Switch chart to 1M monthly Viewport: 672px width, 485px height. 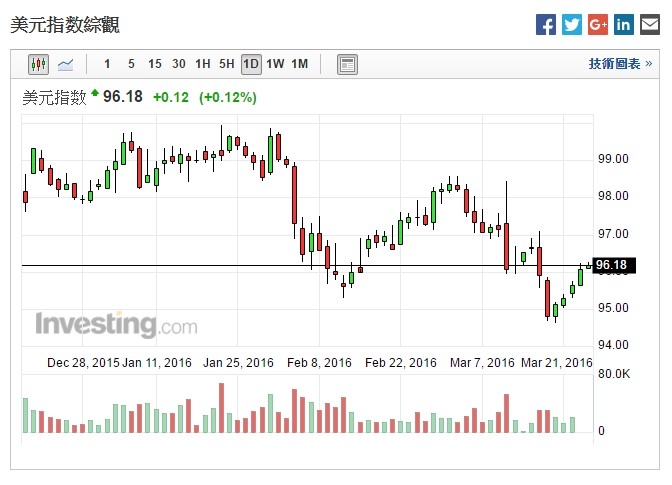point(299,64)
